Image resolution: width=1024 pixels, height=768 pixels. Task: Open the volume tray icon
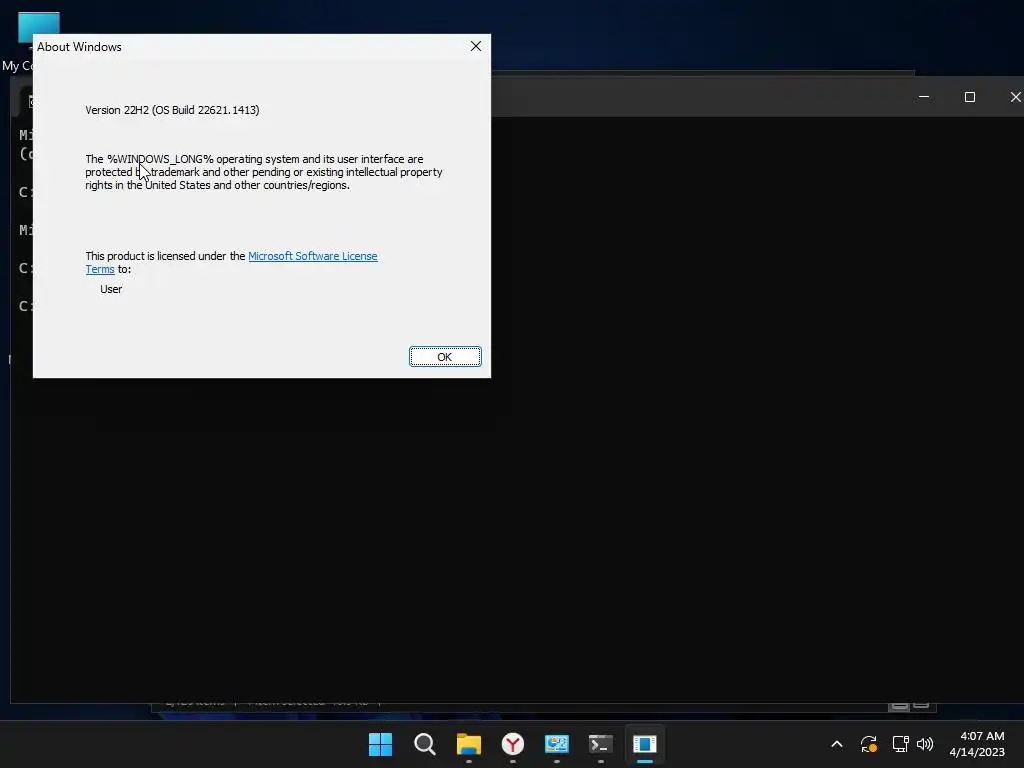pos(925,744)
